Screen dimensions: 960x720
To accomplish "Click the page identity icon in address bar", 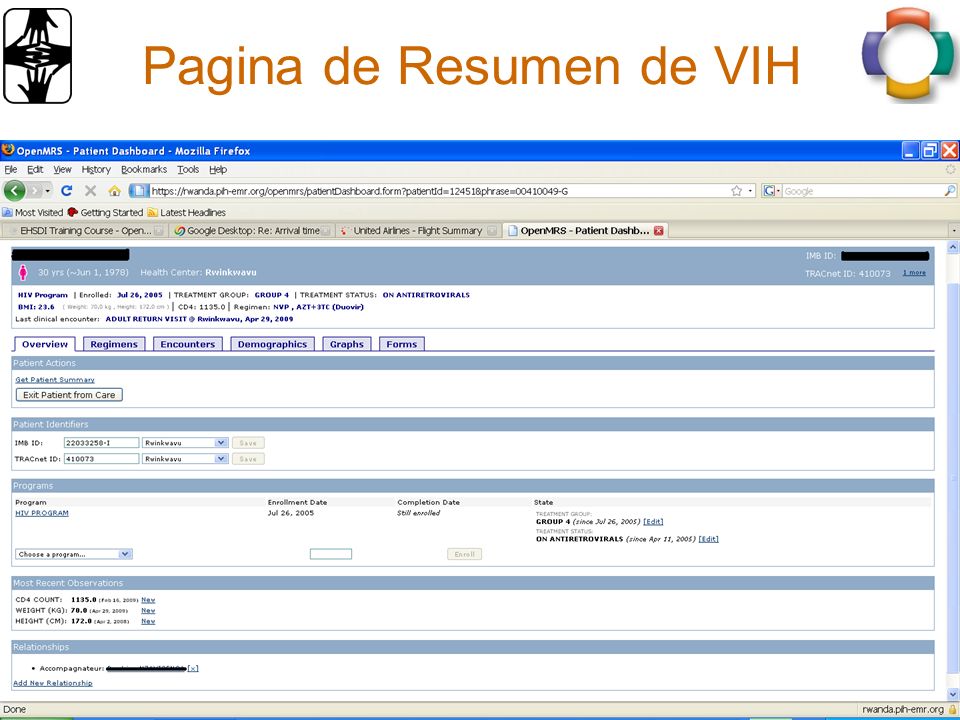I will tap(139, 191).
